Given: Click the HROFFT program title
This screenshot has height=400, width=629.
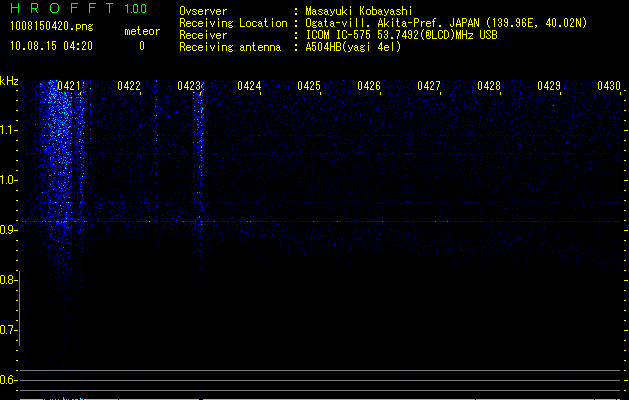Looking at the screenshot, I should (62, 8).
